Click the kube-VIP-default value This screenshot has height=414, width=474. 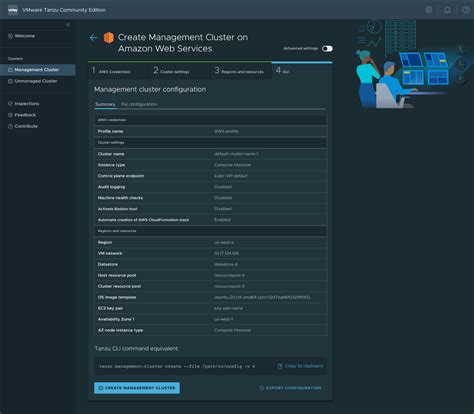(x=231, y=176)
